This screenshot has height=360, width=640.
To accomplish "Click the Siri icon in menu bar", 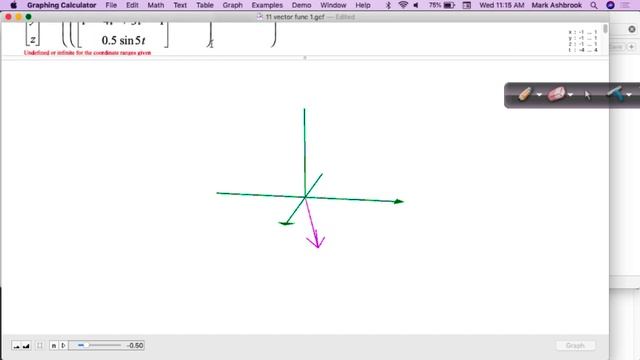I will tap(611, 5).
